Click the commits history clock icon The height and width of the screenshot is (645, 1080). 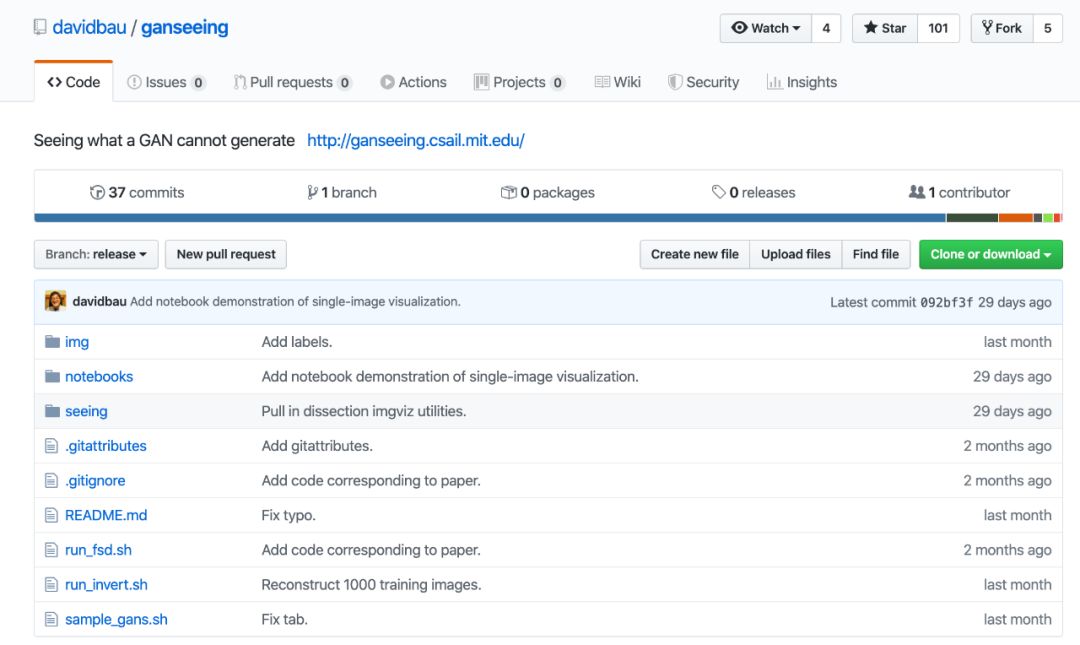coord(97,193)
